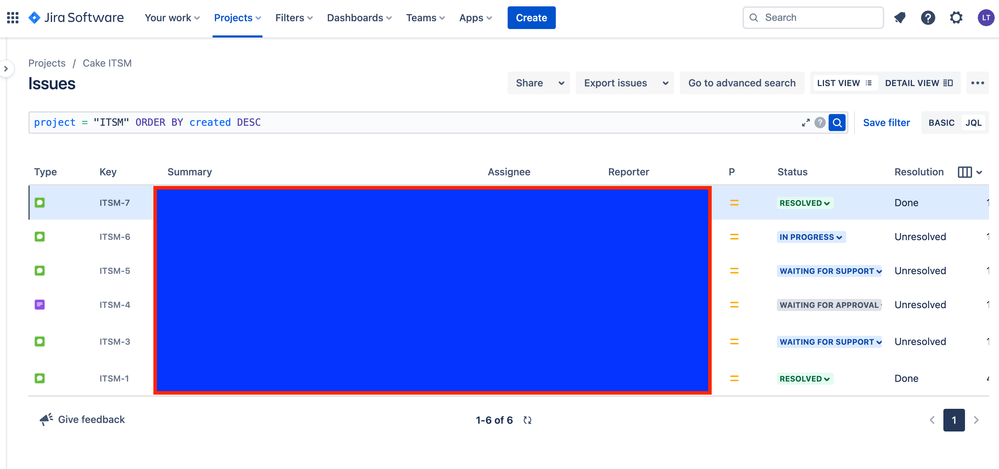999x469 pixels.
Task: Click the Create button
Action: click(531, 18)
